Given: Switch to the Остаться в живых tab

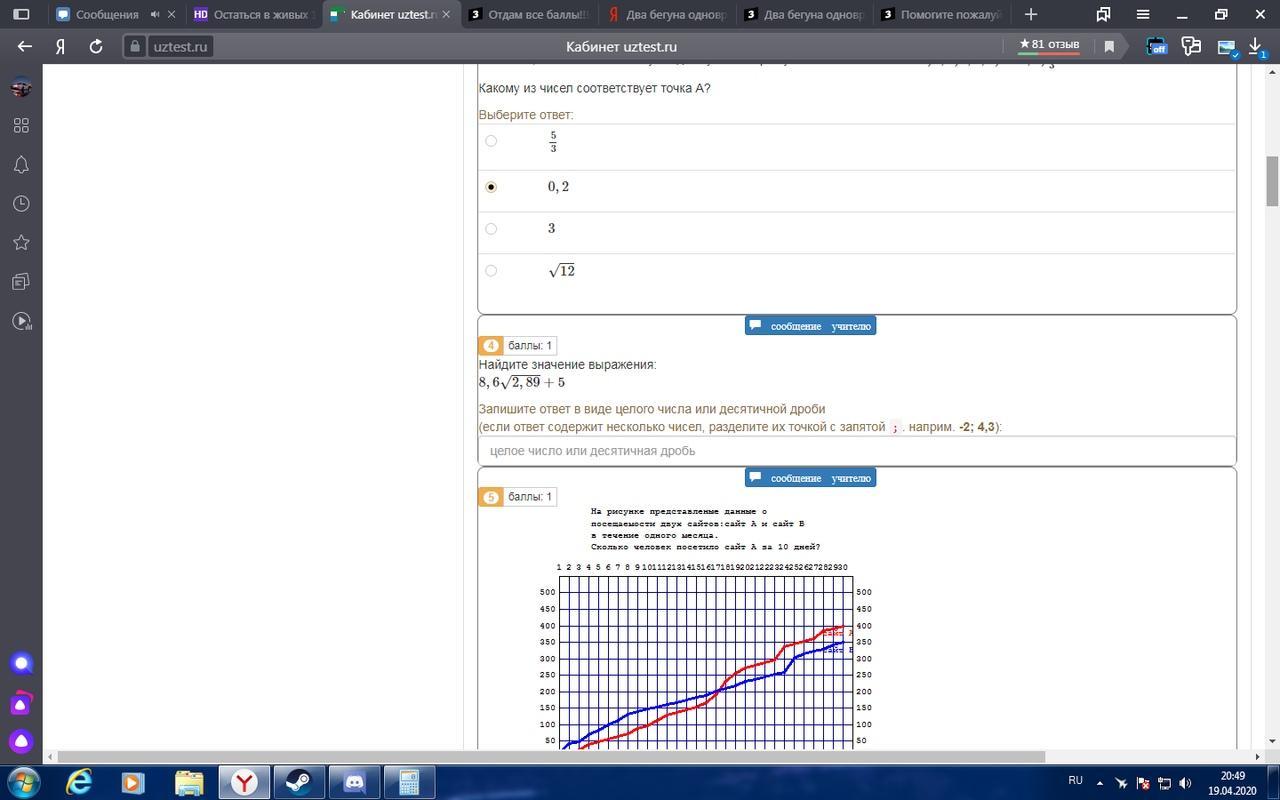Looking at the screenshot, I should (254, 15).
